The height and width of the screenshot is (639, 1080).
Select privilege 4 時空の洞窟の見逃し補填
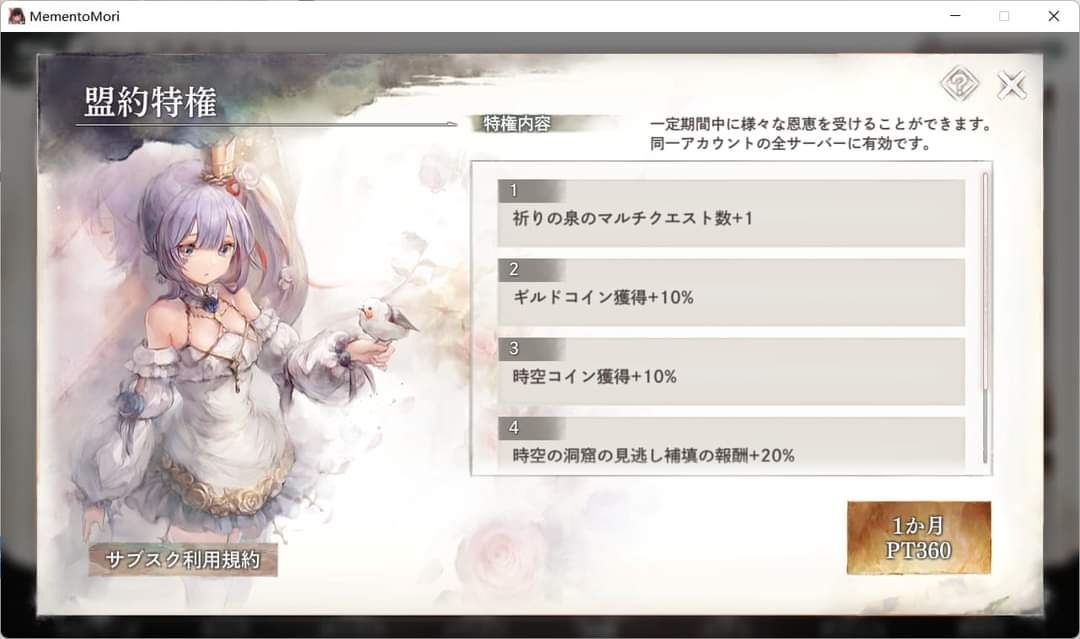click(731, 445)
